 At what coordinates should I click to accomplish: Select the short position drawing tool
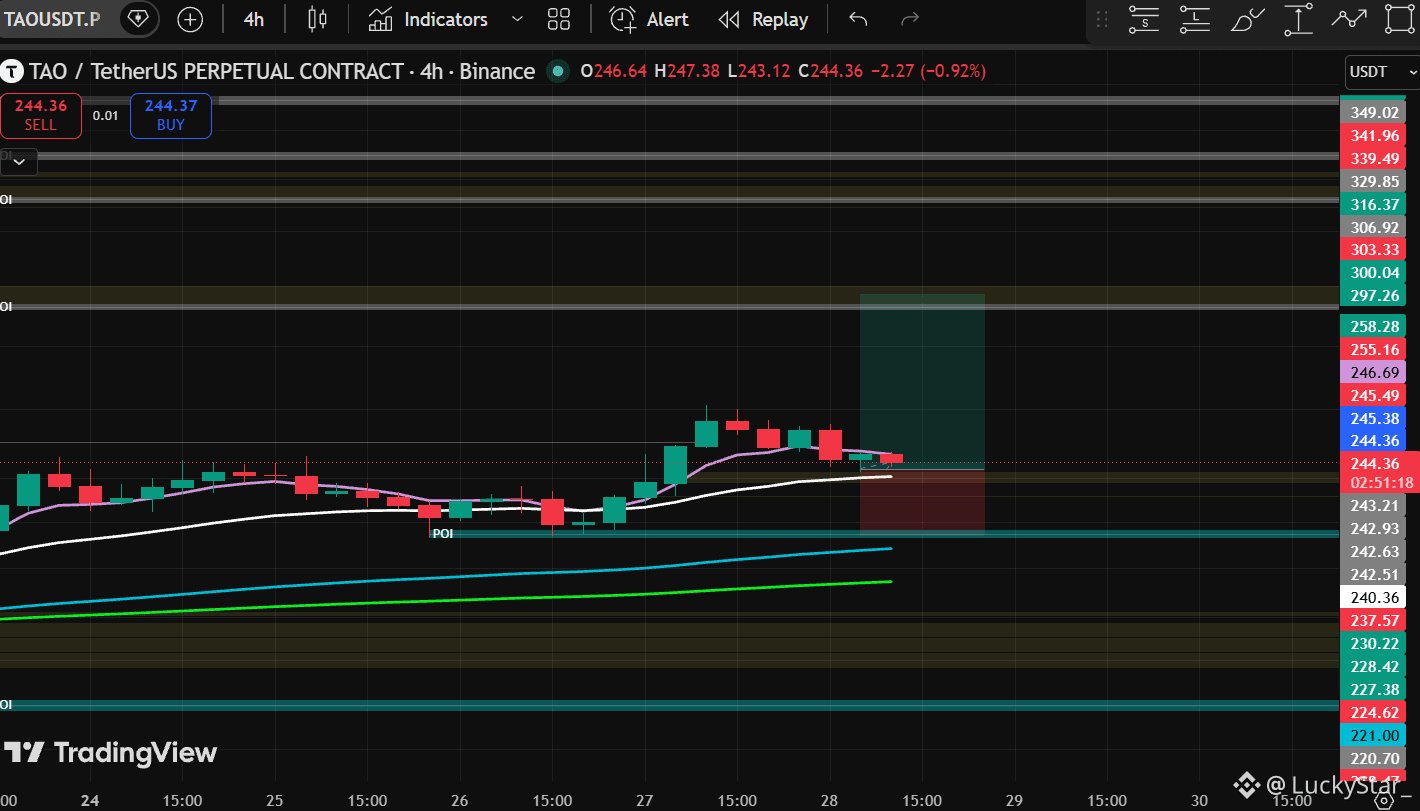(1144, 18)
